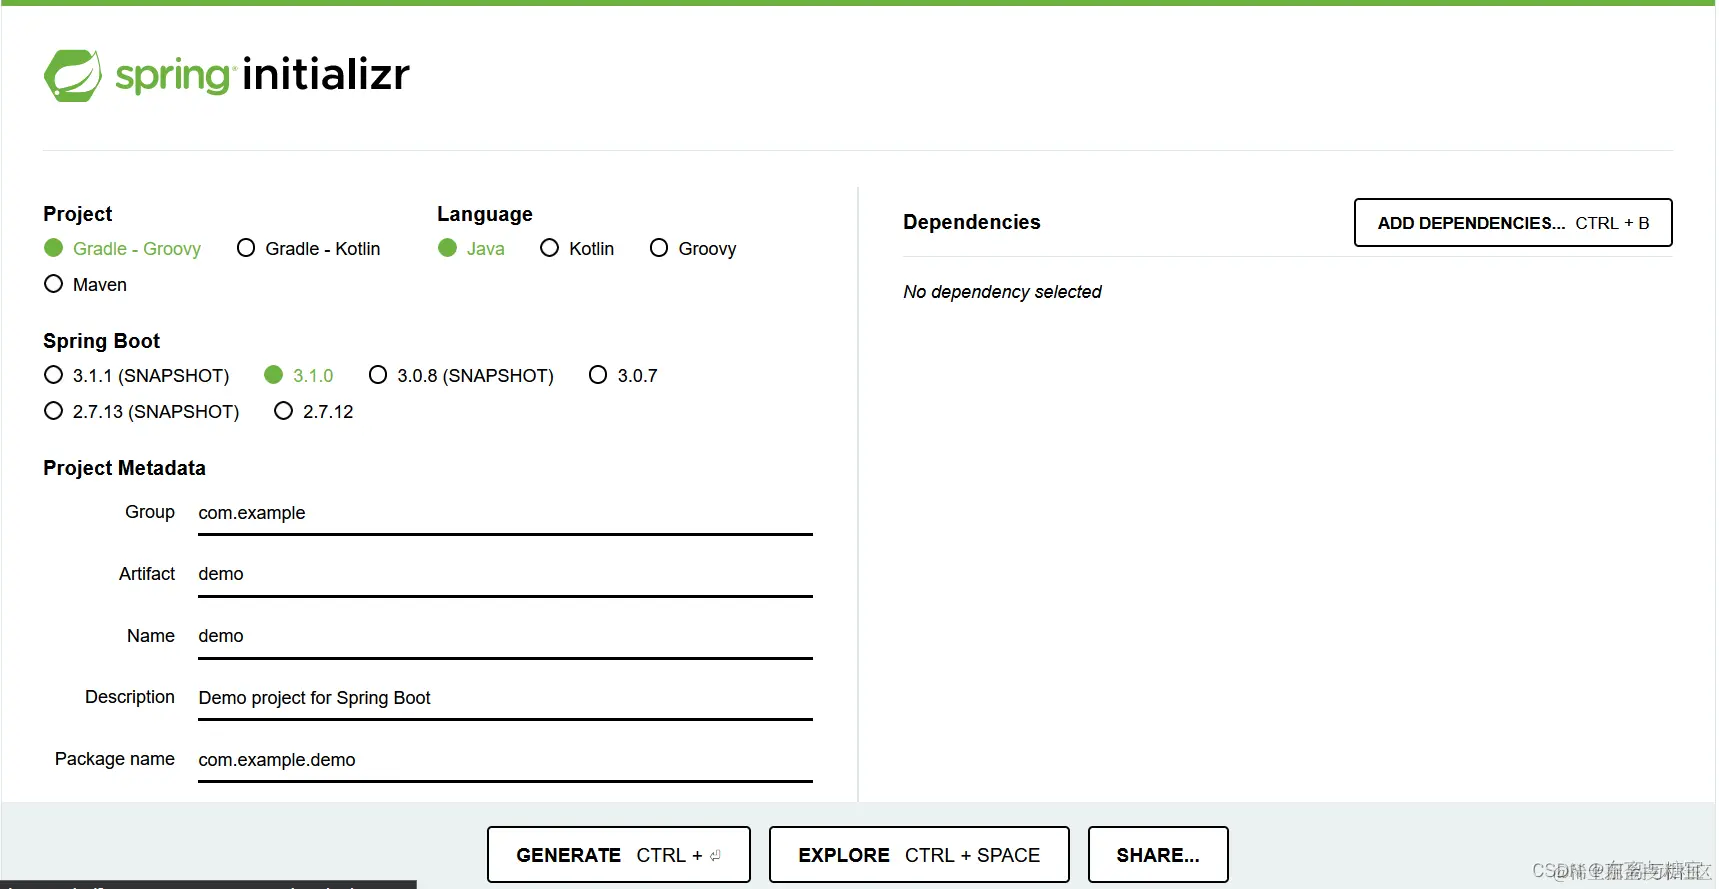Image resolution: width=1719 pixels, height=889 pixels.
Task: Click the Spring leaf logo icon
Action: (x=73, y=75)
